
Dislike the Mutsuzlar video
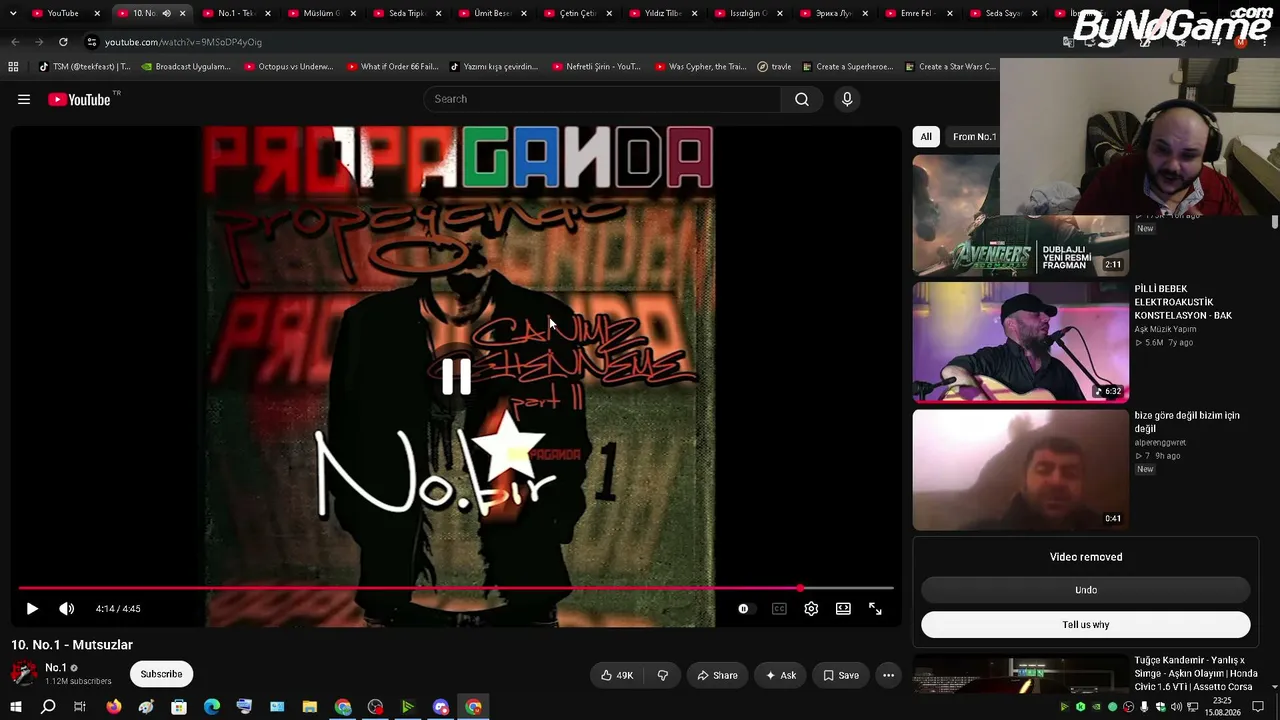[x=662, y=675]
